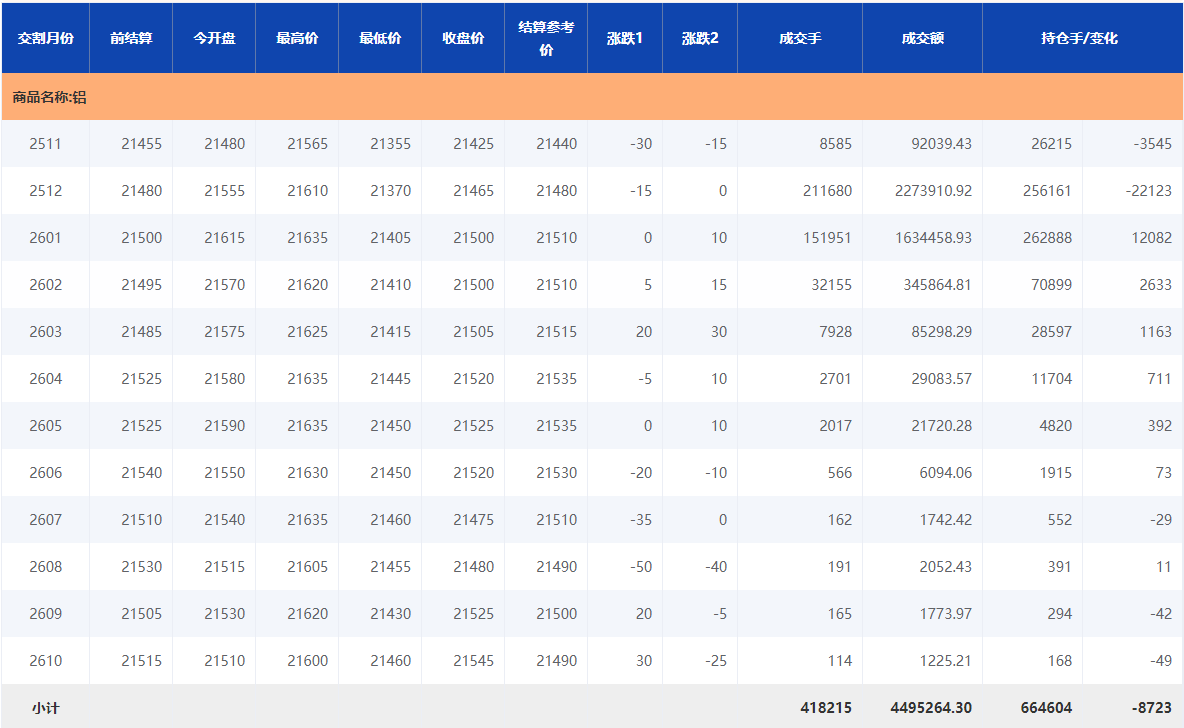This screenshot has width=1184, height=728.
Task: Click the 今开盘 column header
Action: pos(214,38)
